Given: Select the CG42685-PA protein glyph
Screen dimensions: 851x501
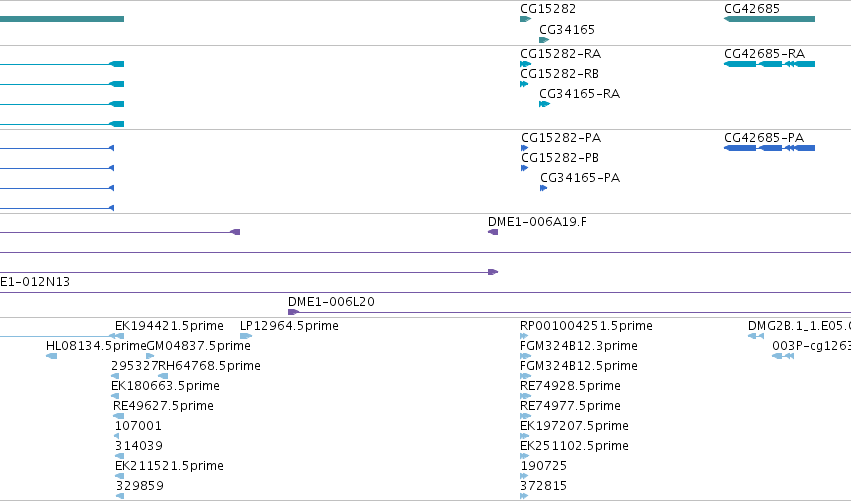Looking at the screenshot, I should (x=770, y=148).
